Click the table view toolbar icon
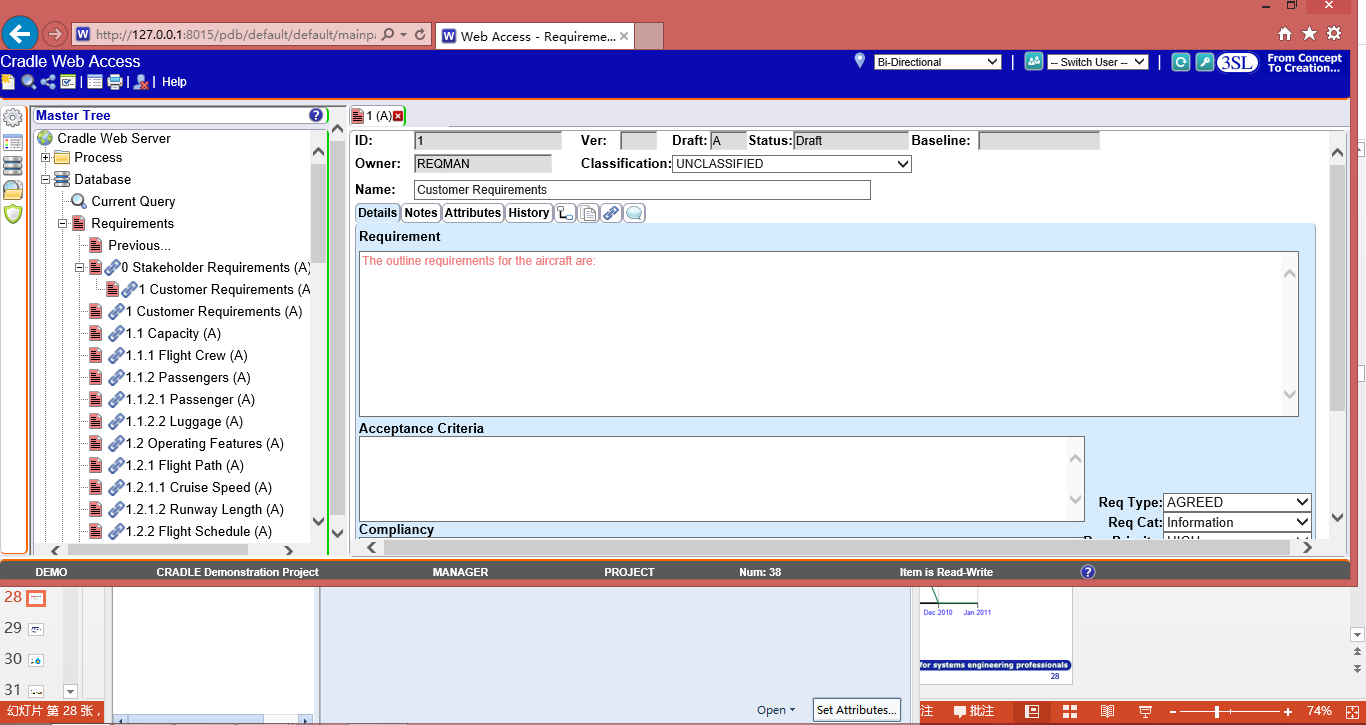1366x725 pixels. click(95, 82)
